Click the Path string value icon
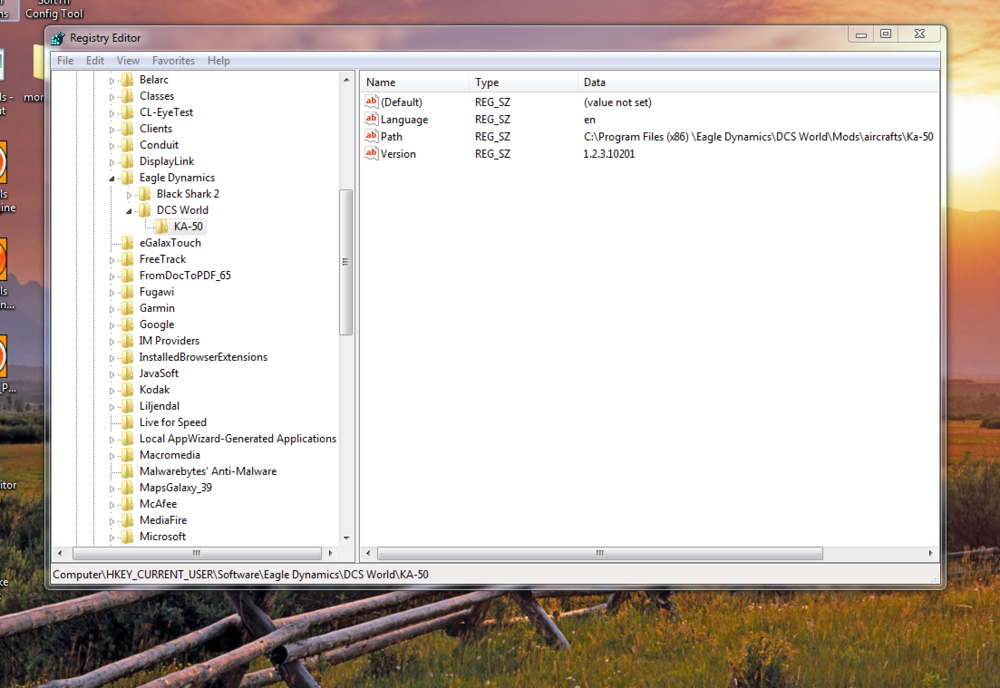The image size is (1000, 688). 372,136
